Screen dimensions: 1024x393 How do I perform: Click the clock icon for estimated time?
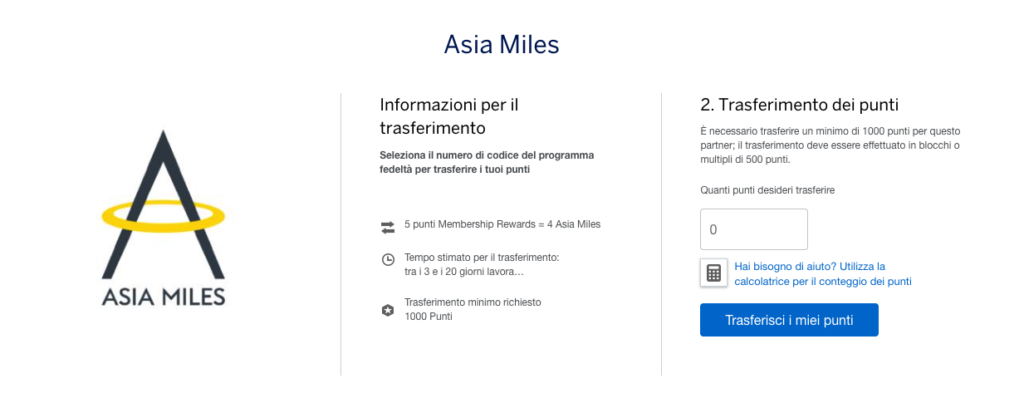click(388, 259)
